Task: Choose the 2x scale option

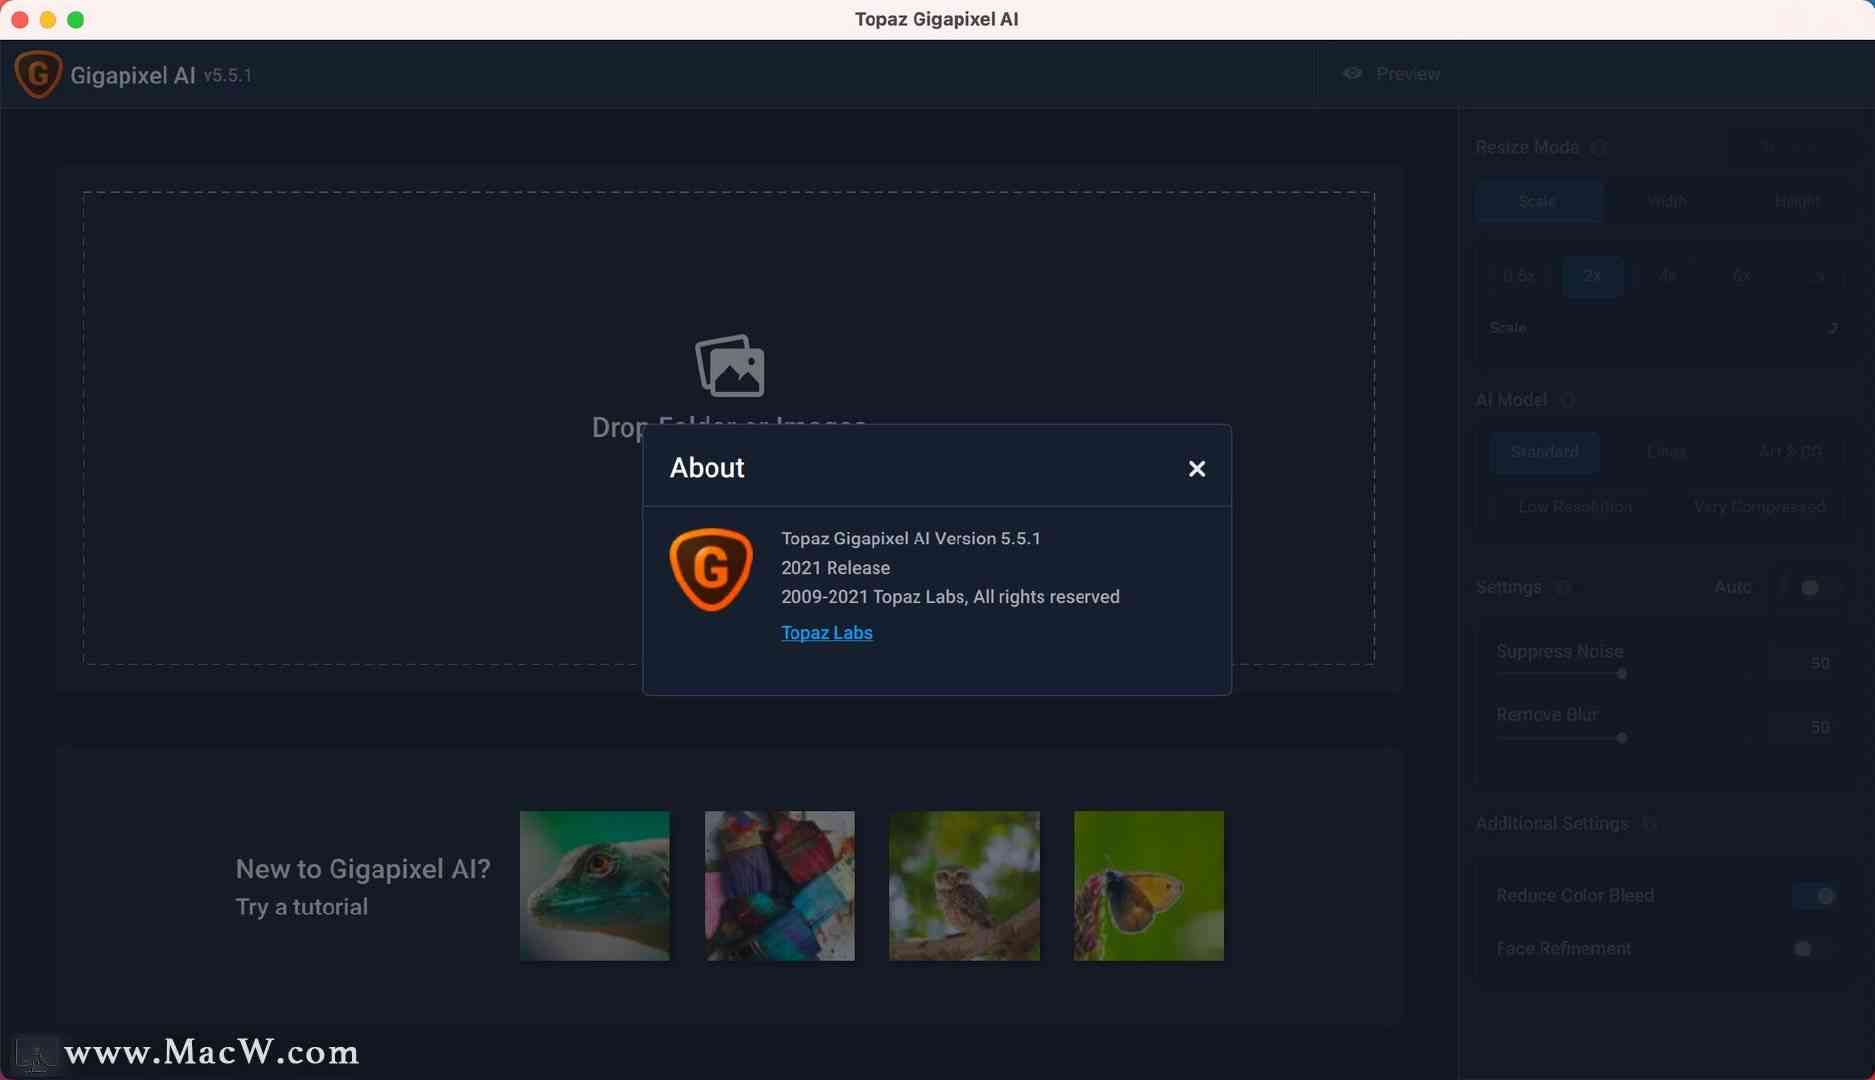Action: click(1592, 276)
